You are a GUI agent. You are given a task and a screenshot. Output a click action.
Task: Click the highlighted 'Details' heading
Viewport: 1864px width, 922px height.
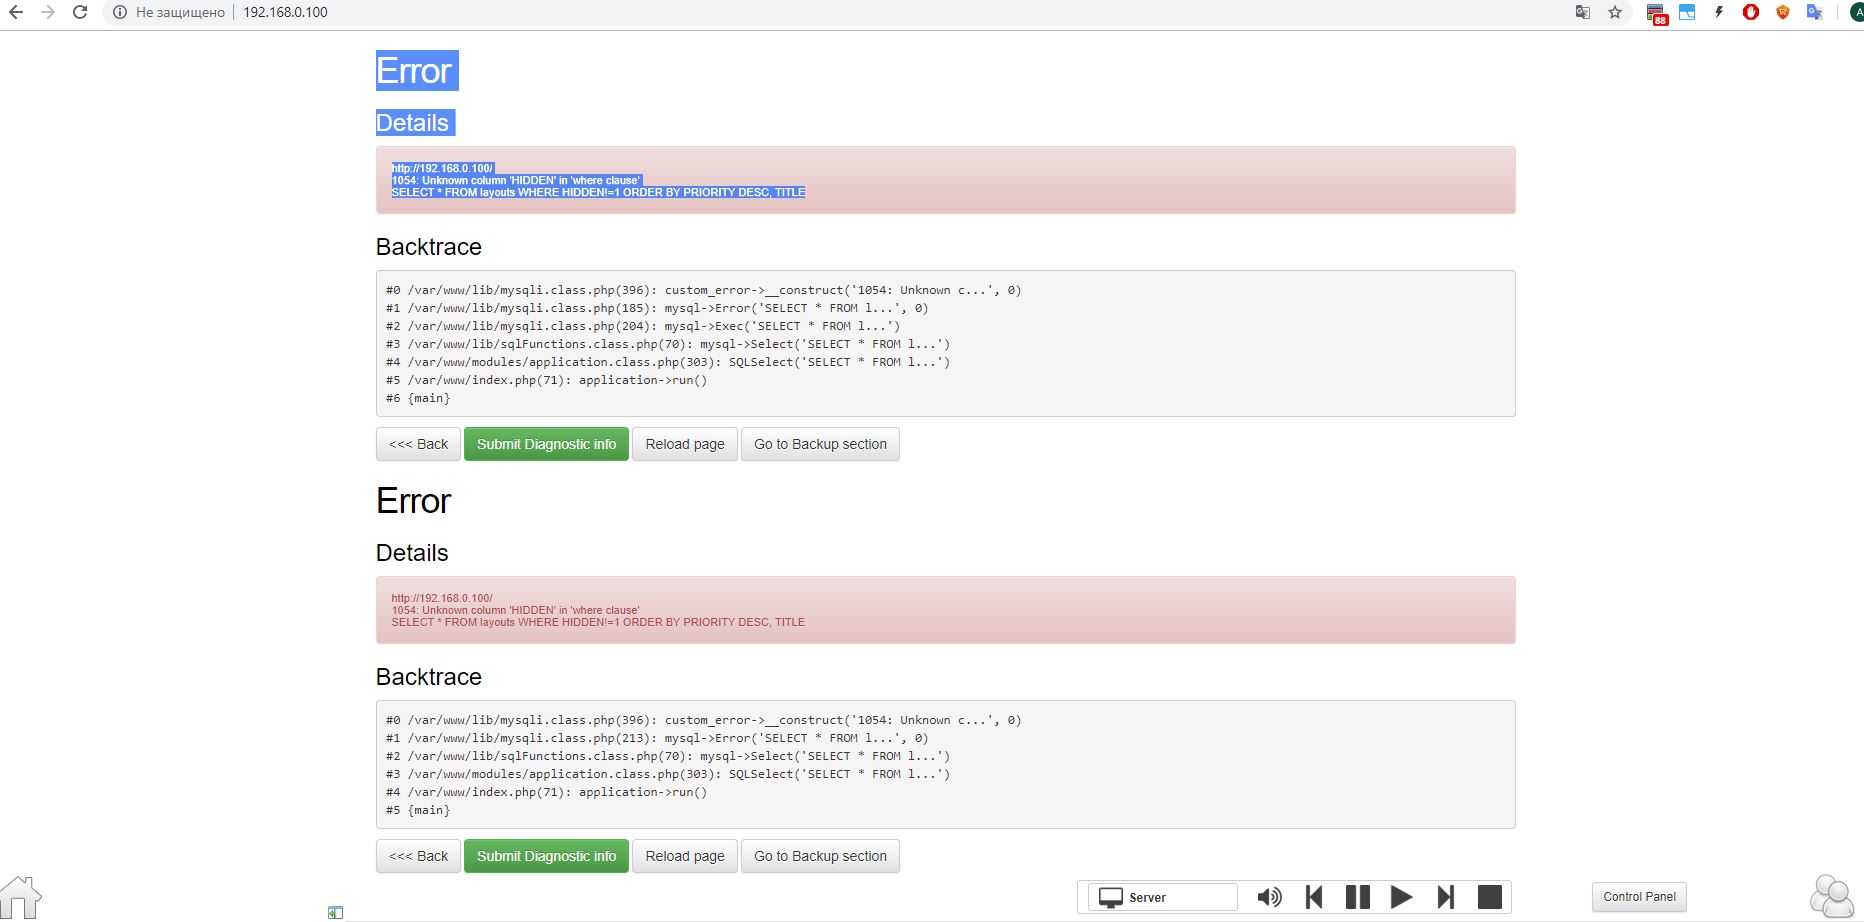(x=412, y=123)
